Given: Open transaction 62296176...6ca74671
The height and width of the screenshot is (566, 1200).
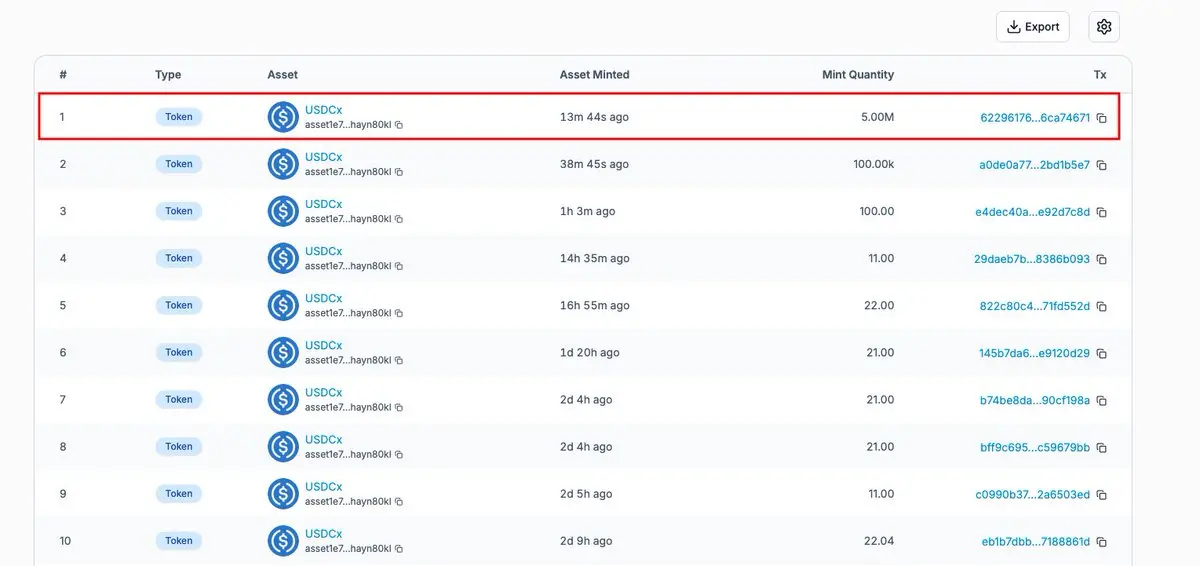Looking at the screenshot, I should 1035,118.
